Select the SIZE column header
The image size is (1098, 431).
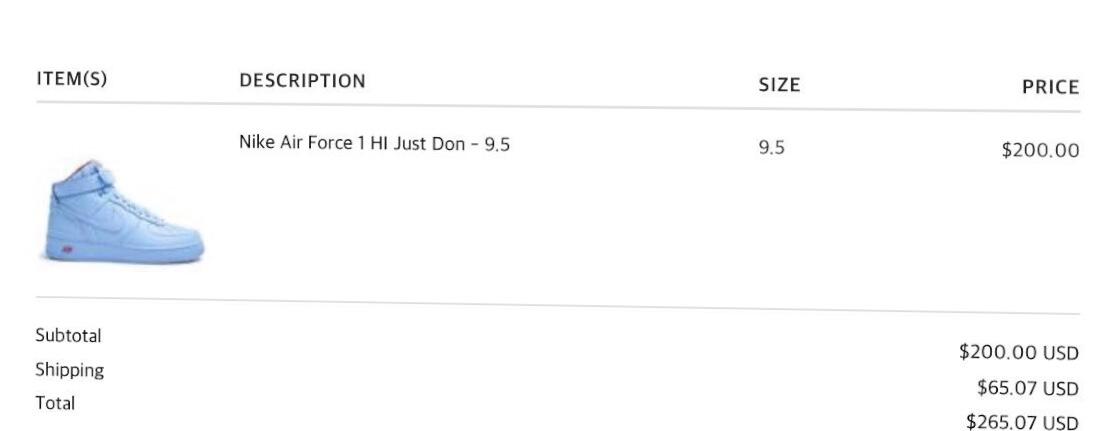tap(779, 85)
